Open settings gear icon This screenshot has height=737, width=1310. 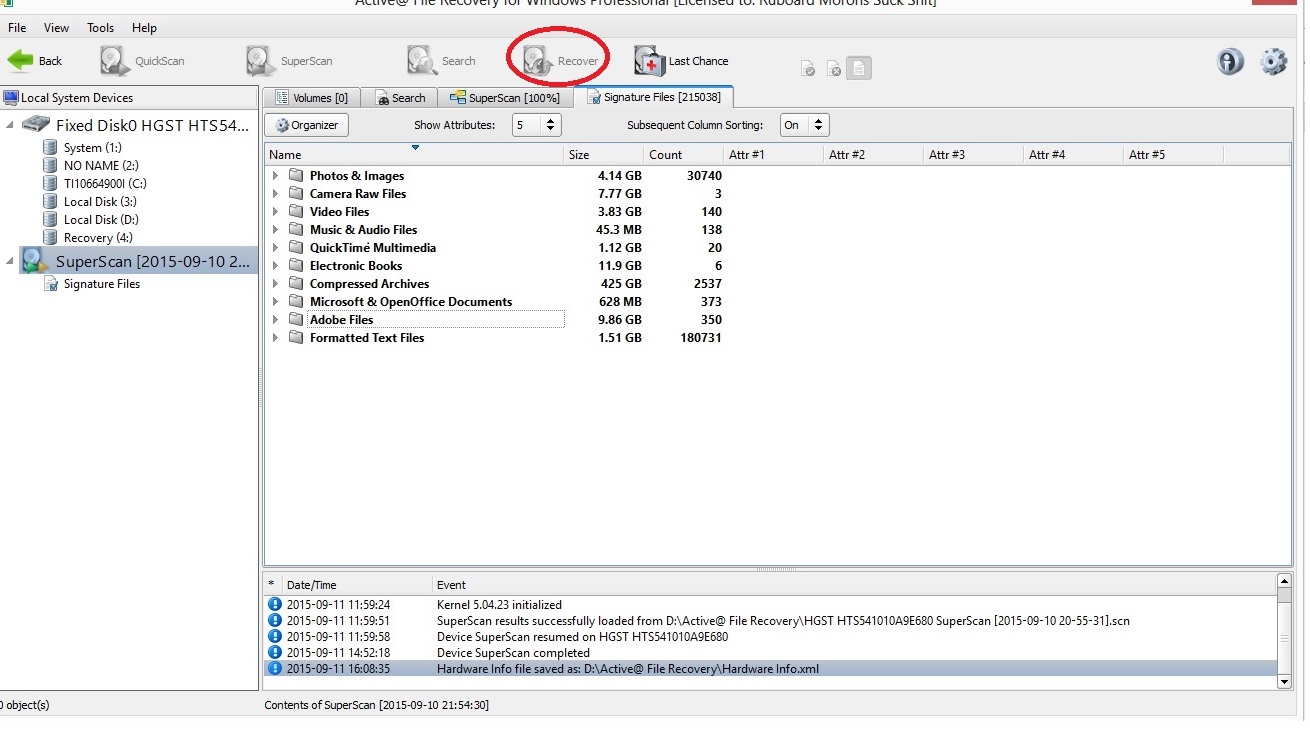(1273, 62)
